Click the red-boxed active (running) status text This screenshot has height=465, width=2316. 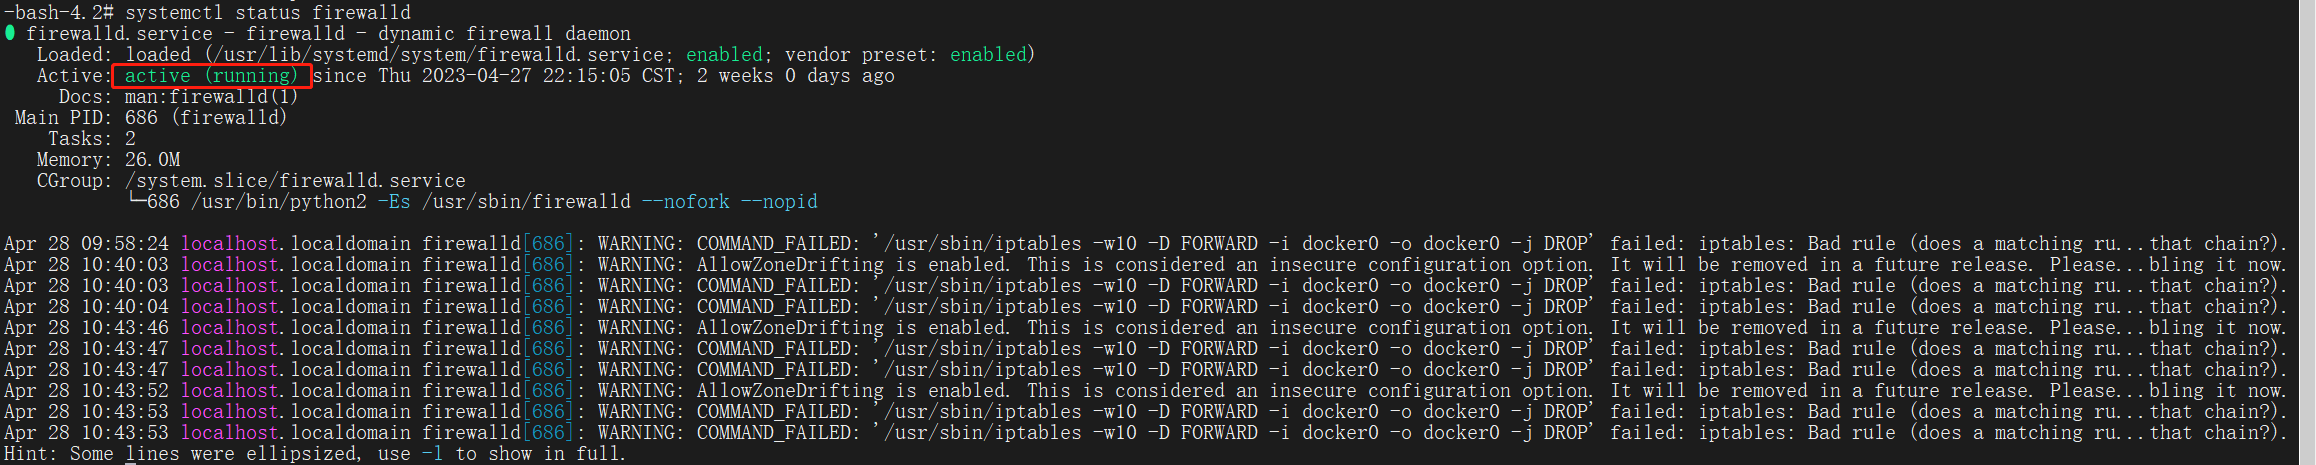(212, 76)
